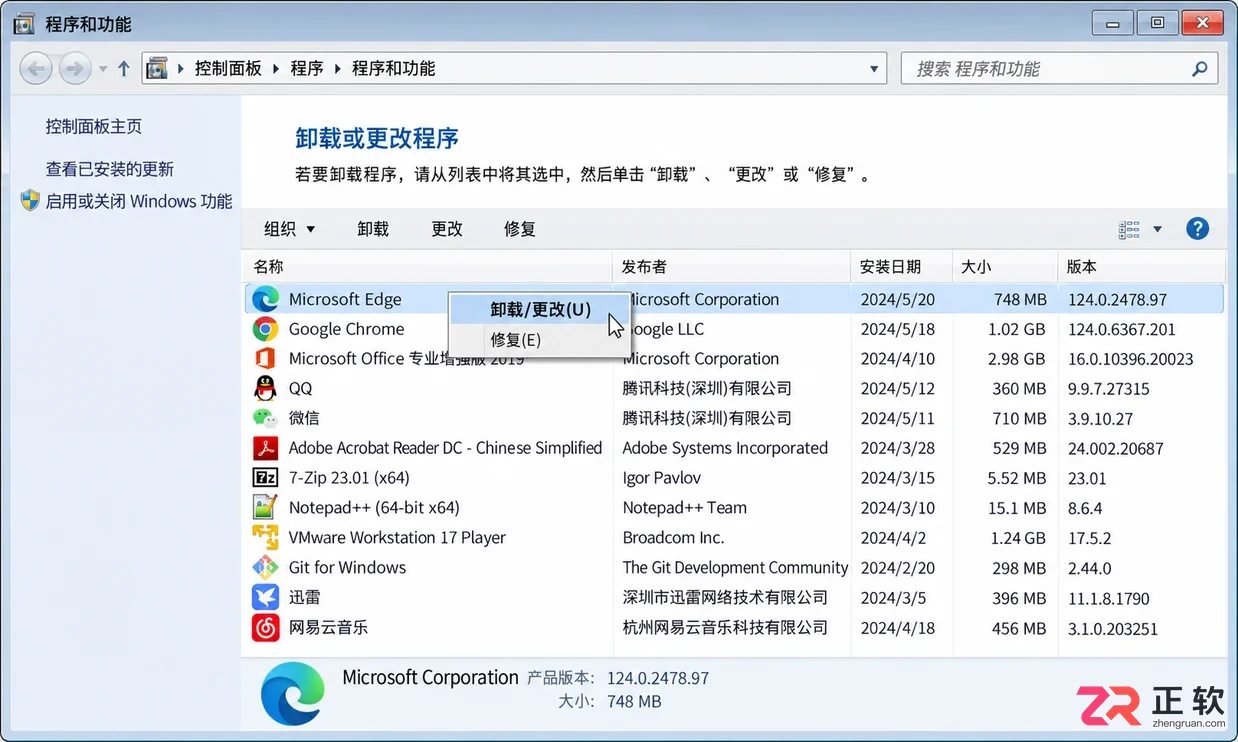Click the view options icon in the toolbar
This screenshot has width=1238, height=742.
(1129, 229)
